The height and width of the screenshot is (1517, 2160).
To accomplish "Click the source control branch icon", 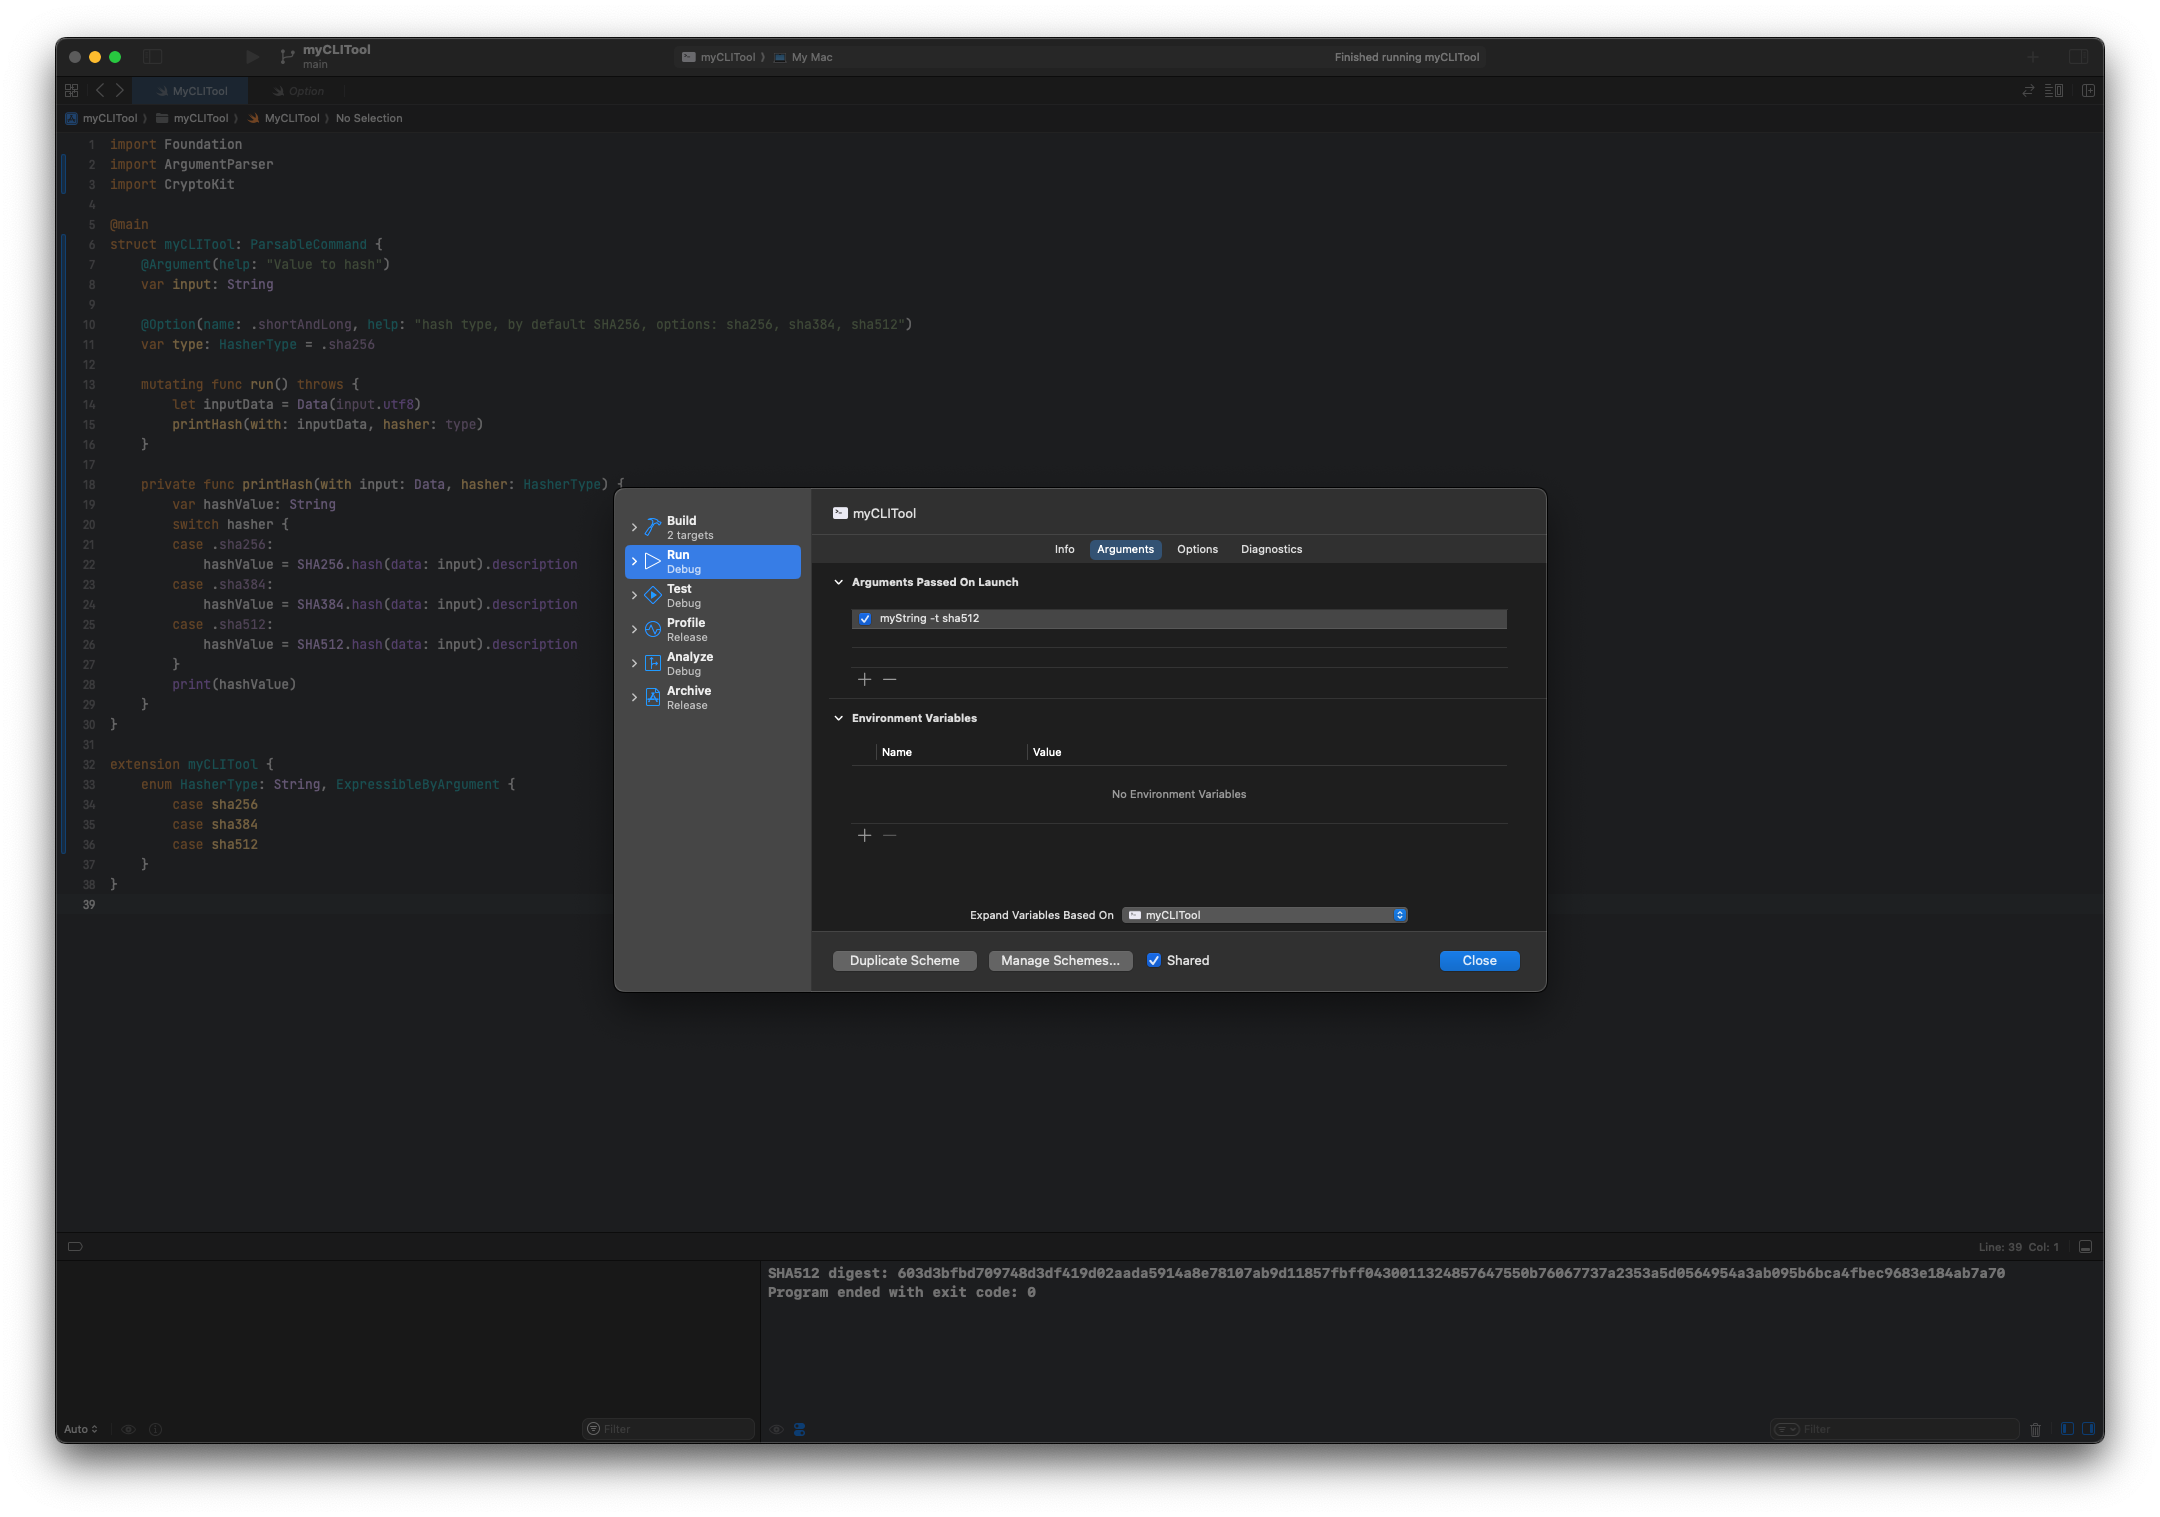I will (287, 57).
